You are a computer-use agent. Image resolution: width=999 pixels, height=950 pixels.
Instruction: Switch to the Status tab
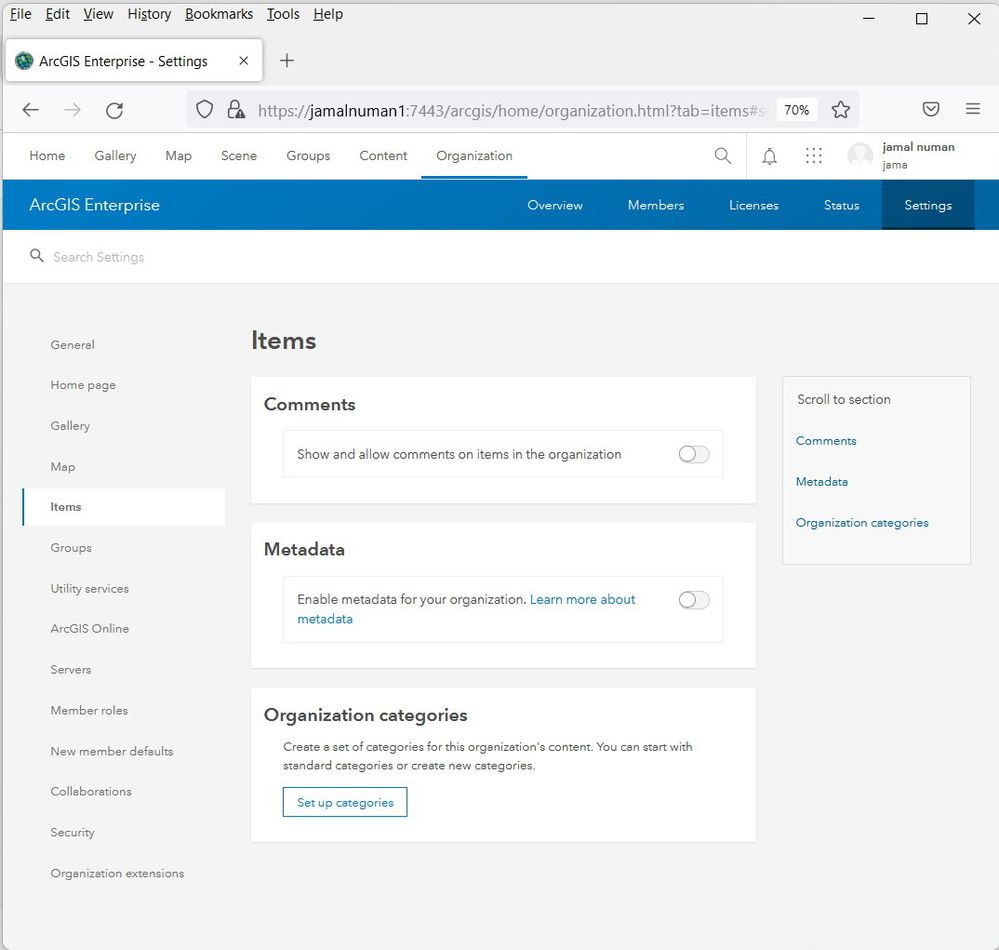click(x=842, y=205)
